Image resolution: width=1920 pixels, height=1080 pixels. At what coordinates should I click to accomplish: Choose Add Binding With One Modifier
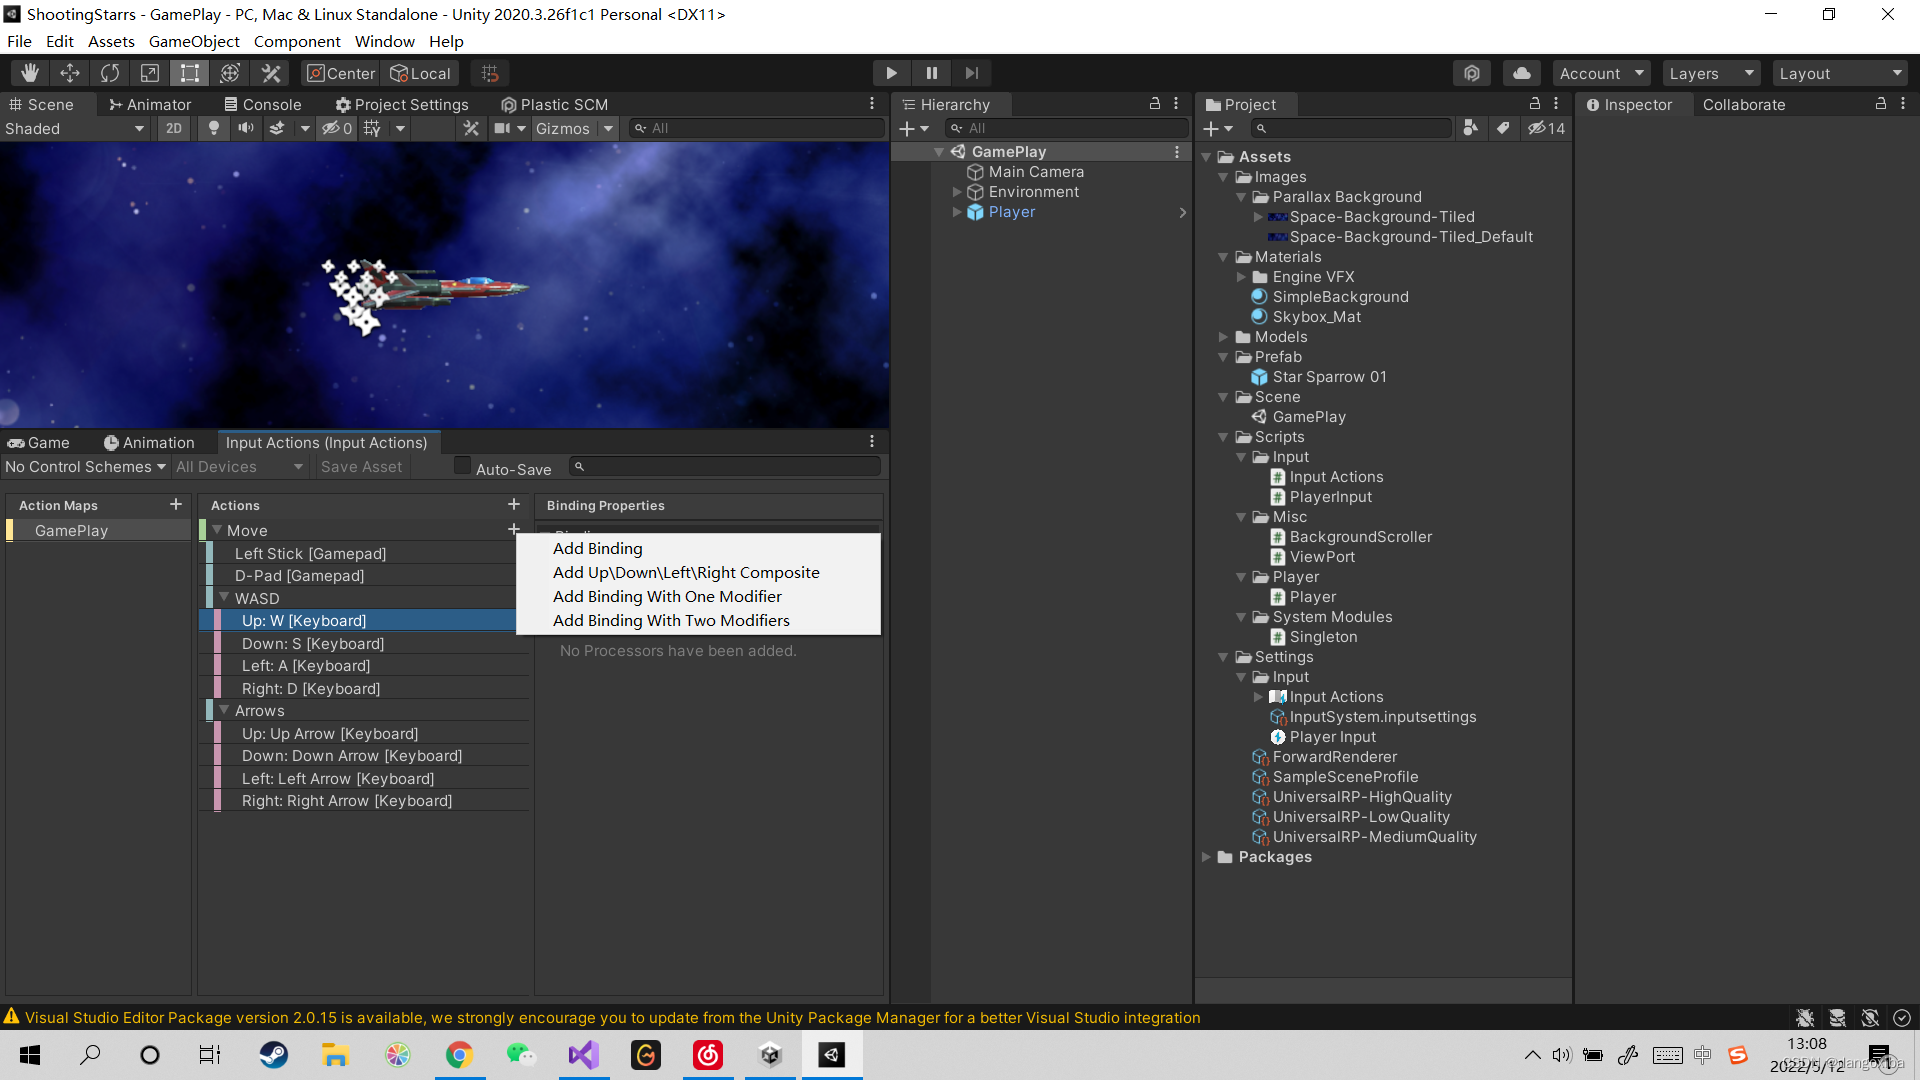(667, 596)
